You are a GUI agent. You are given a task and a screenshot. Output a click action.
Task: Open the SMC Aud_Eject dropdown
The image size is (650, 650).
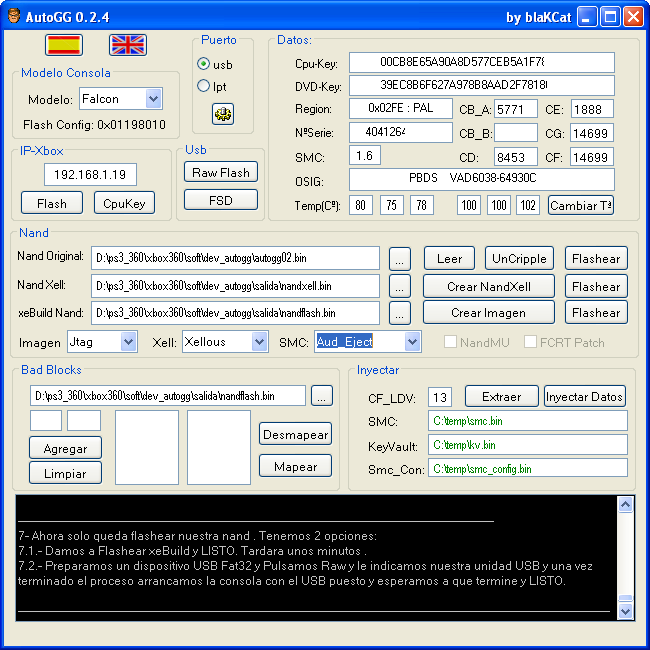pyautogui.click(x=412, y=342)
